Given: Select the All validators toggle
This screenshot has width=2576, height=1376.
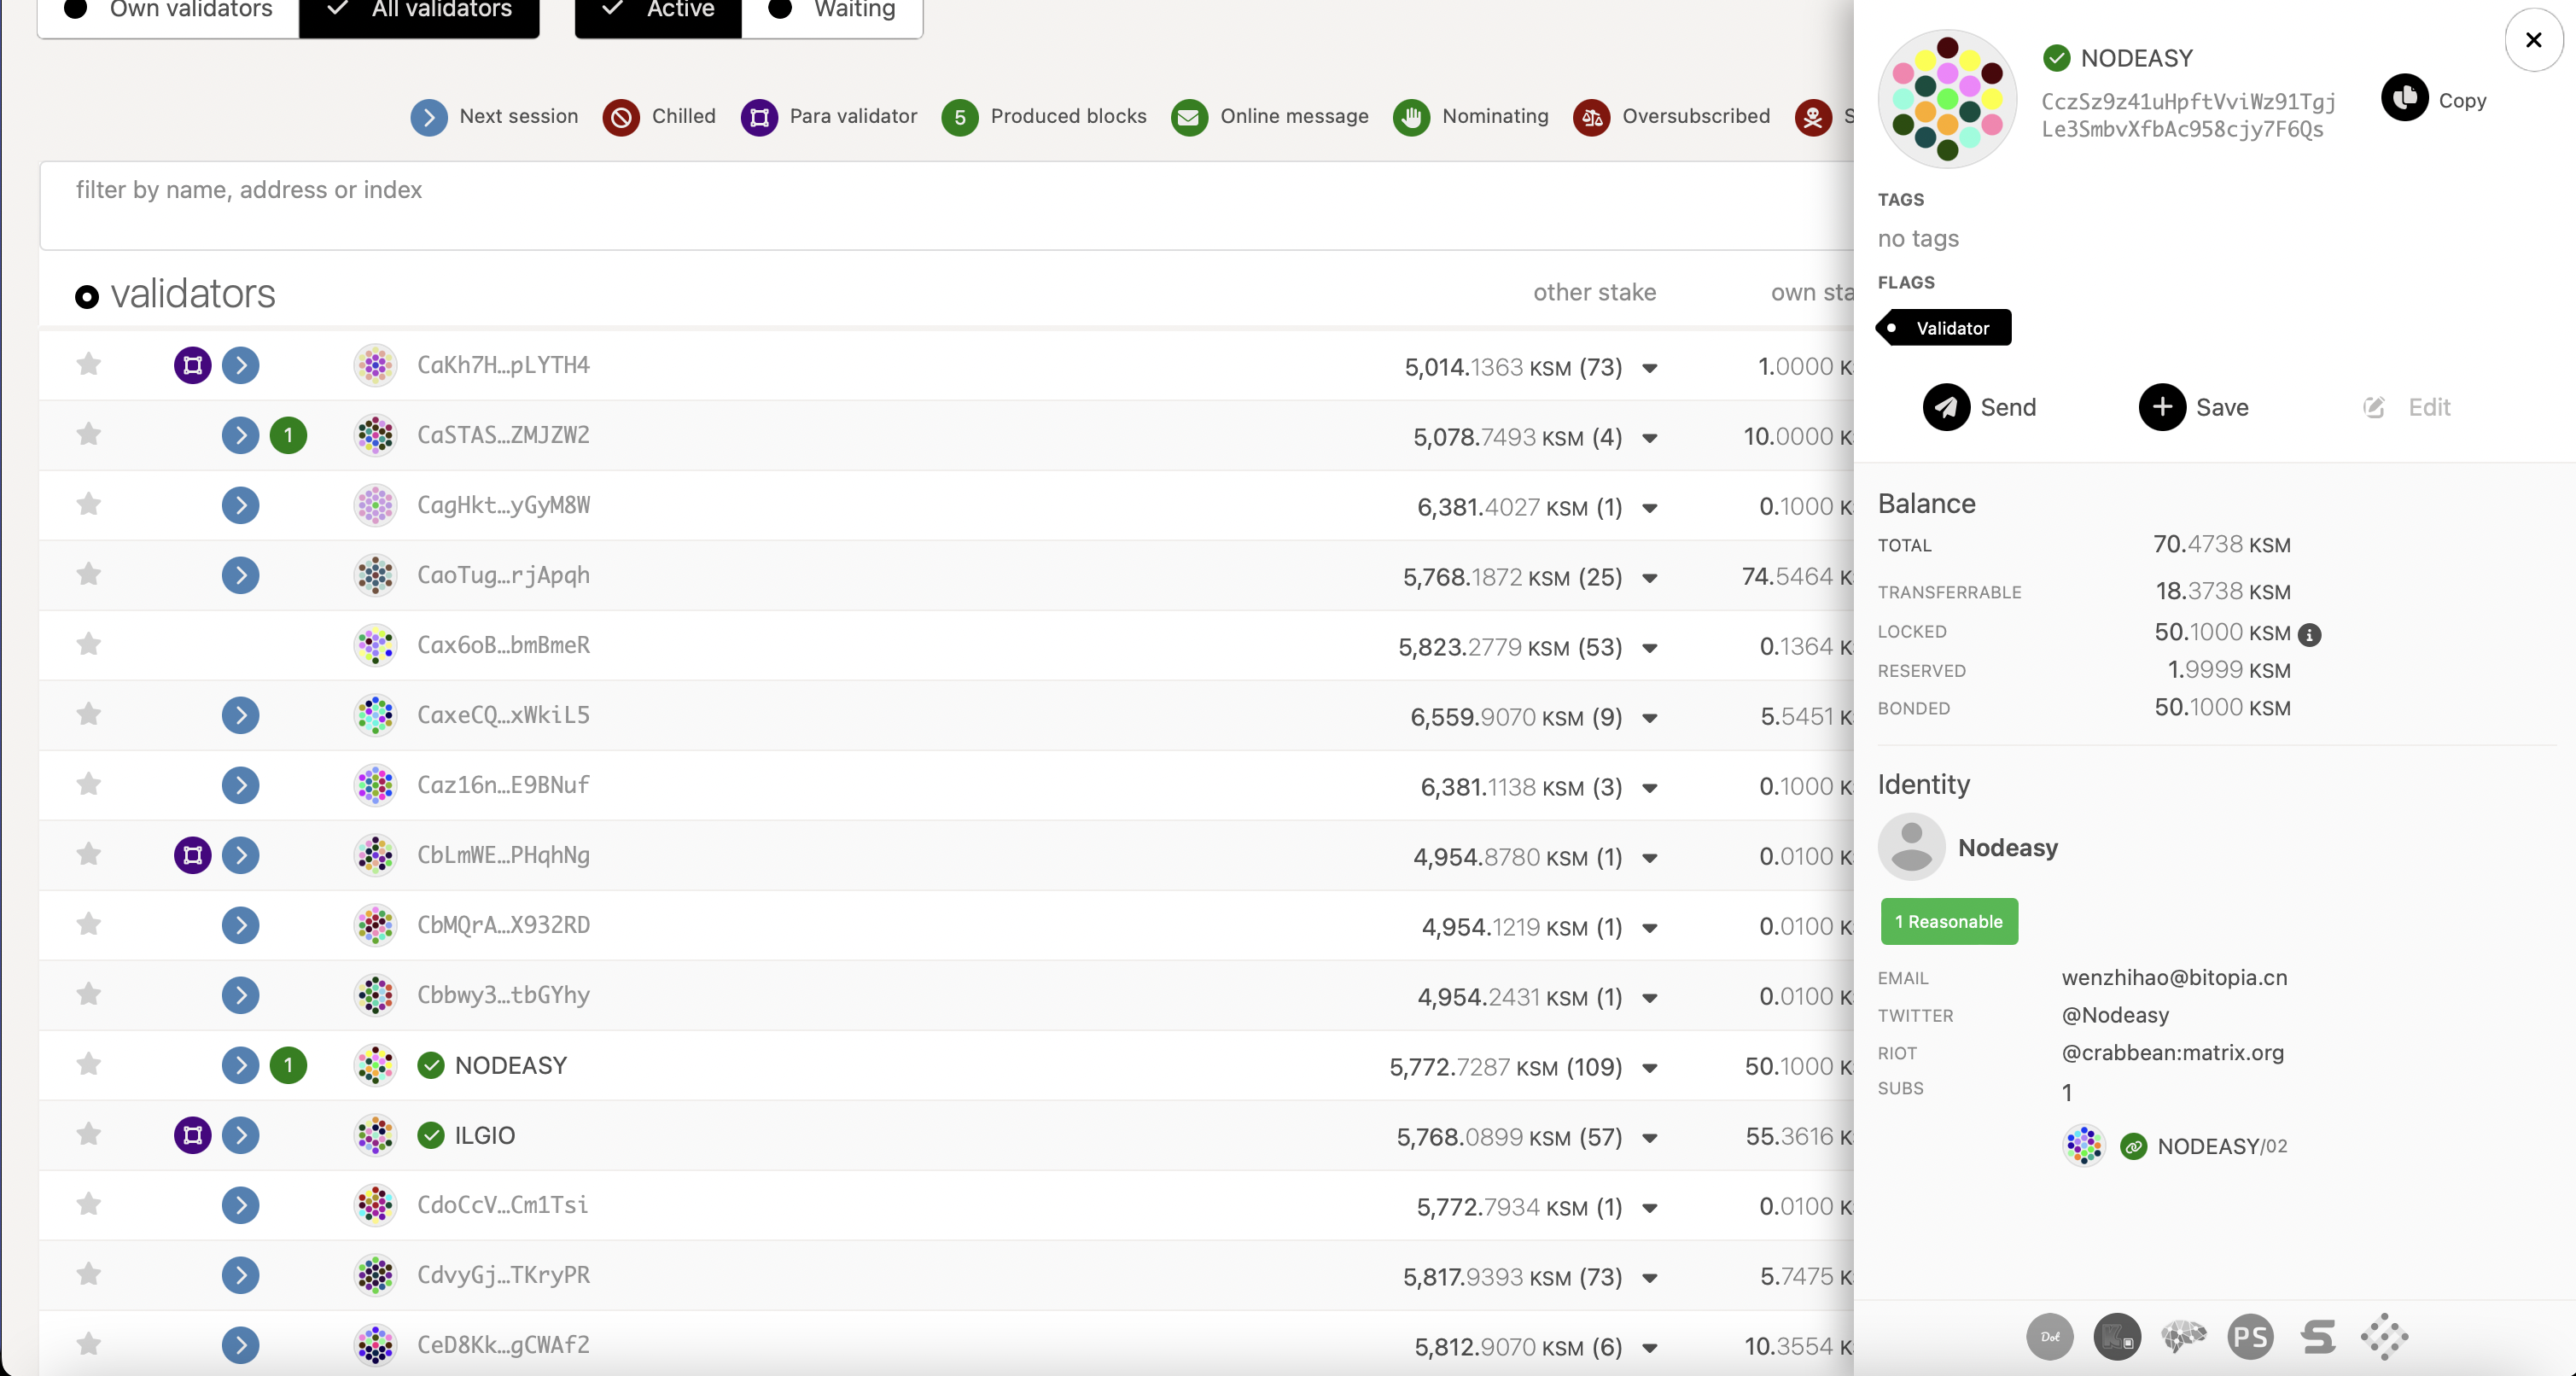Looking at the screenshot, I should click(x=419, y=10).
